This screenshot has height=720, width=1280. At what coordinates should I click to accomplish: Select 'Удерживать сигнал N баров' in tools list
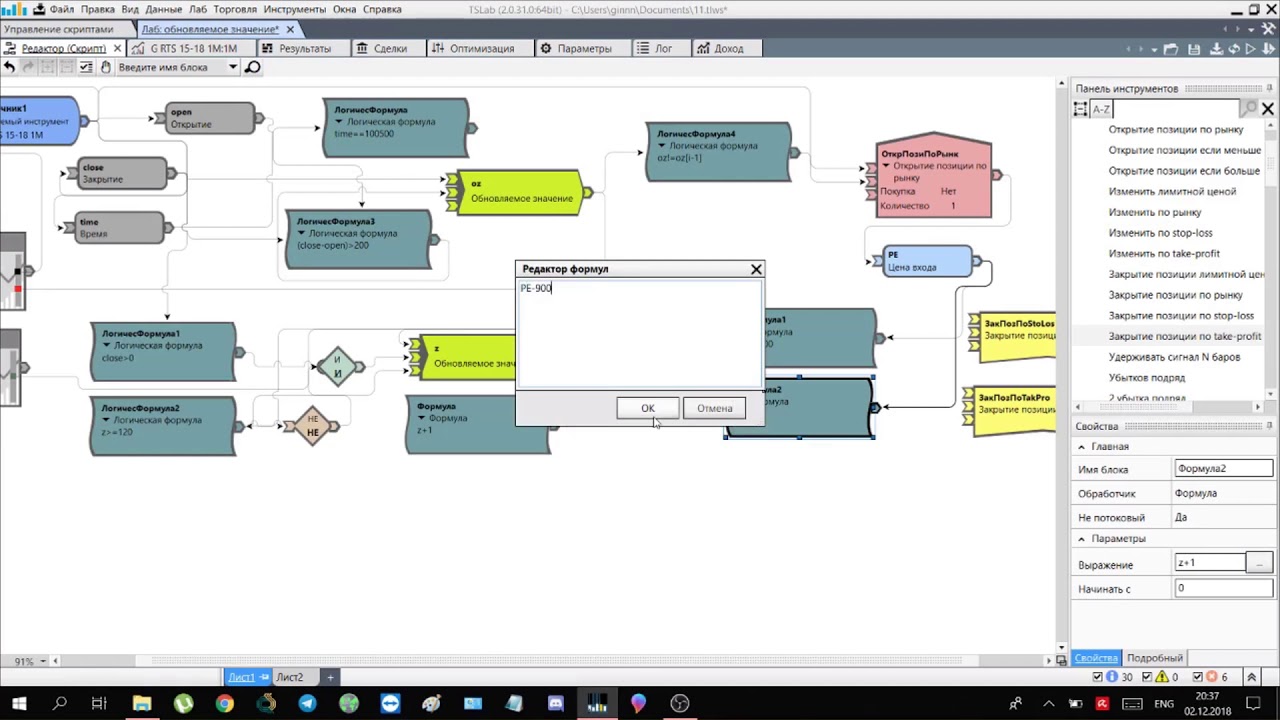pos(1174,357)
